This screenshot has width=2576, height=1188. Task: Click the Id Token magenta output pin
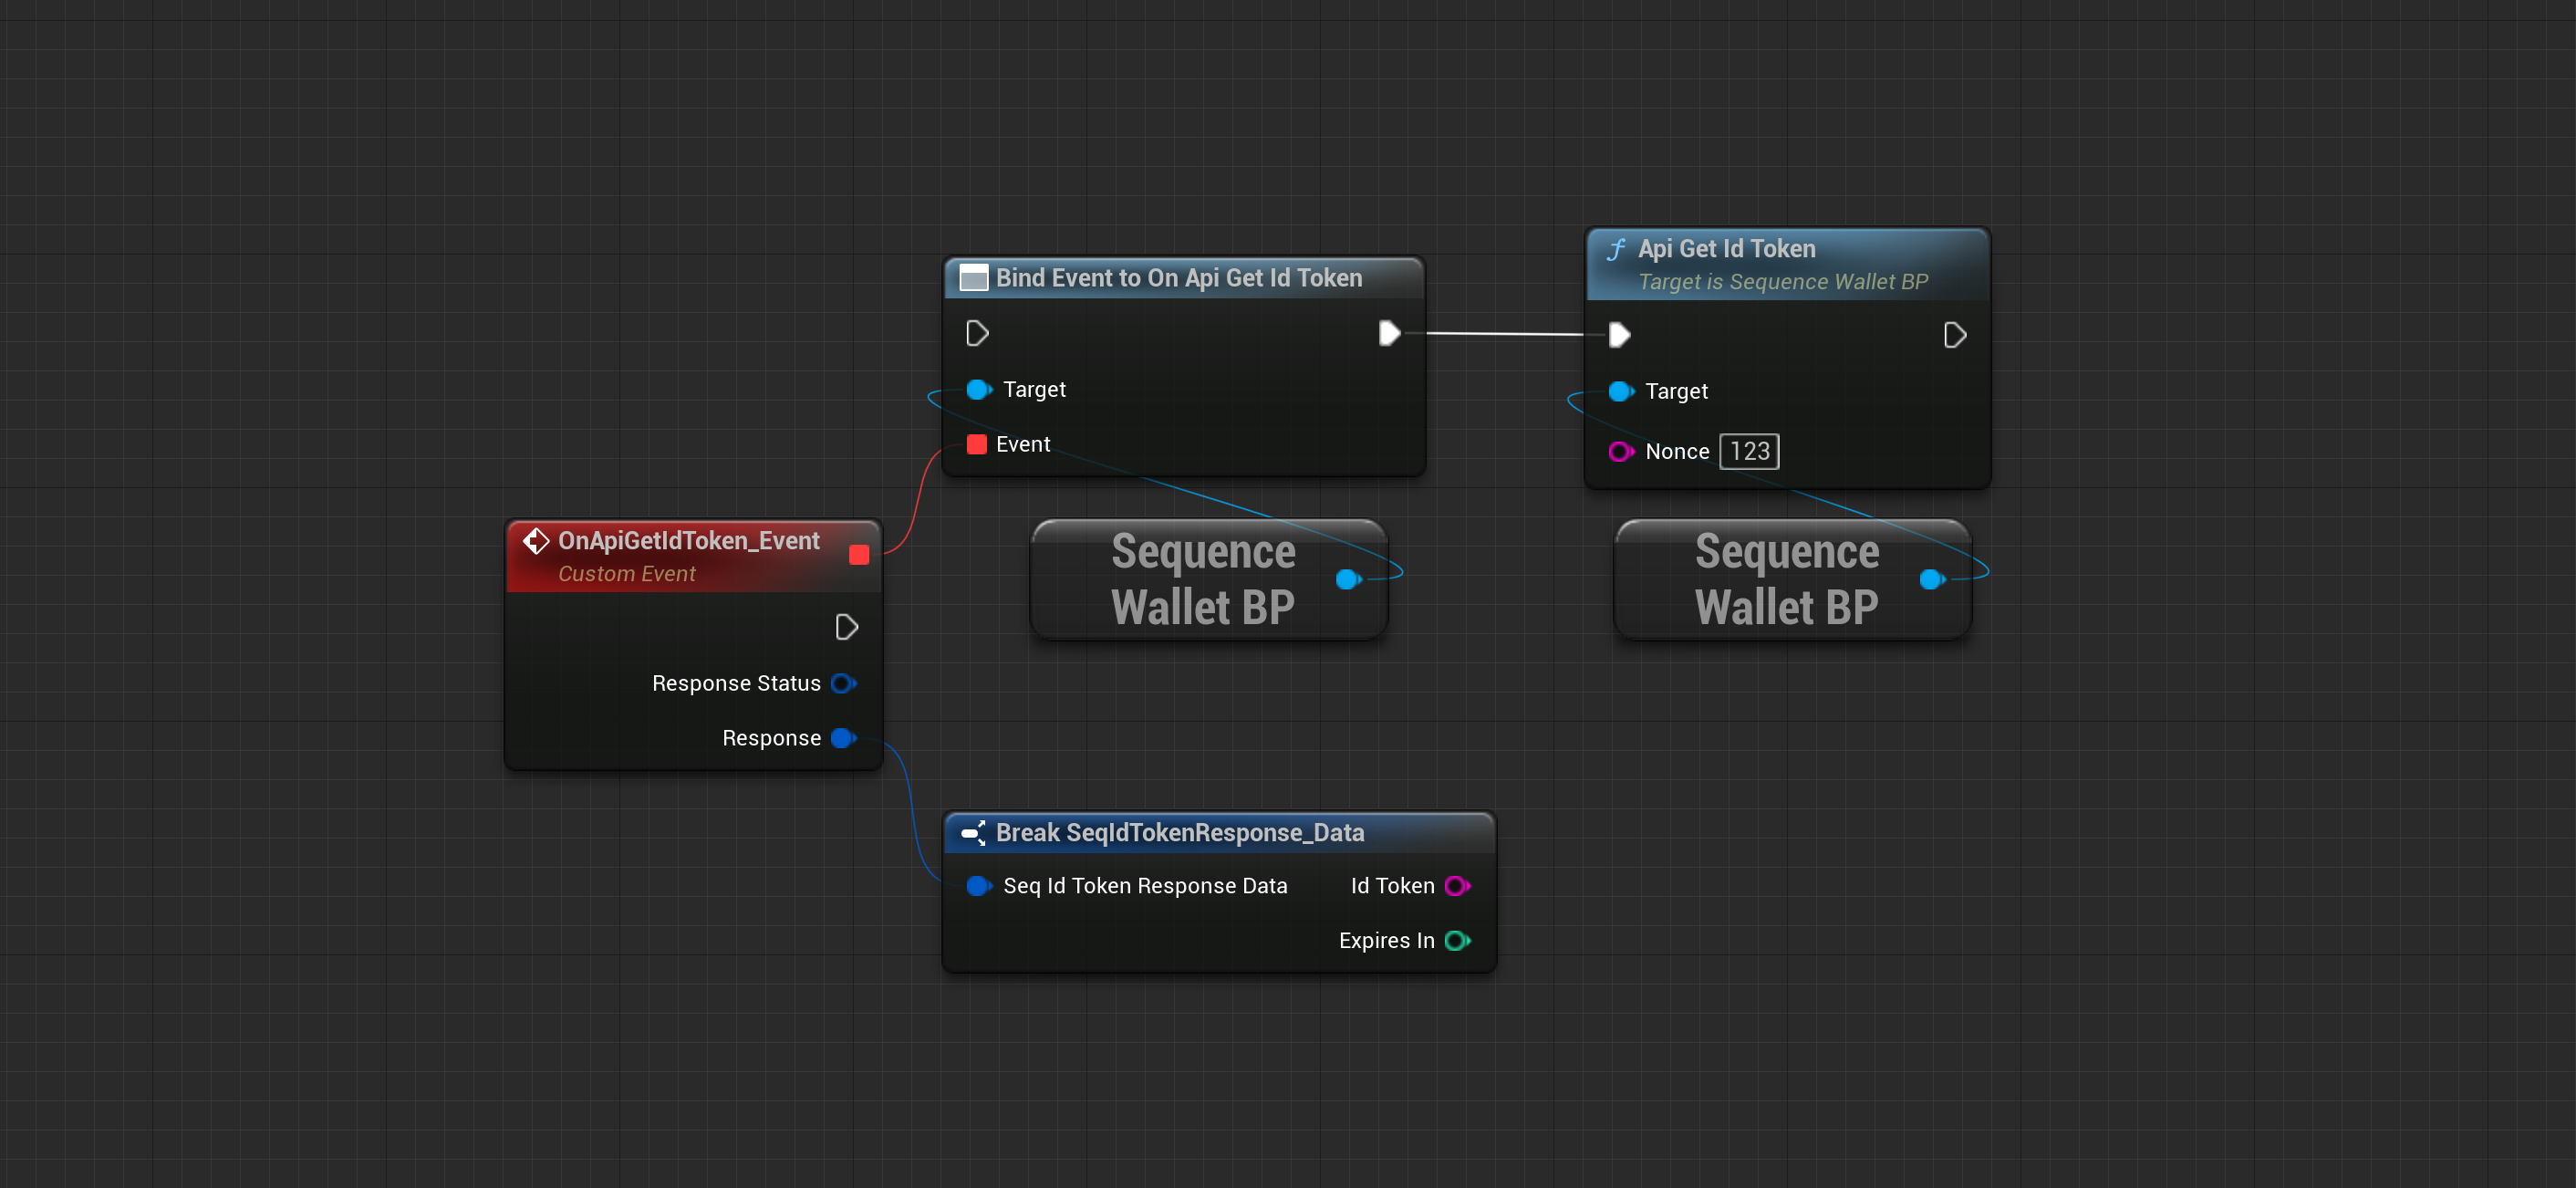pyautogui.click(x=1457, y=885)
